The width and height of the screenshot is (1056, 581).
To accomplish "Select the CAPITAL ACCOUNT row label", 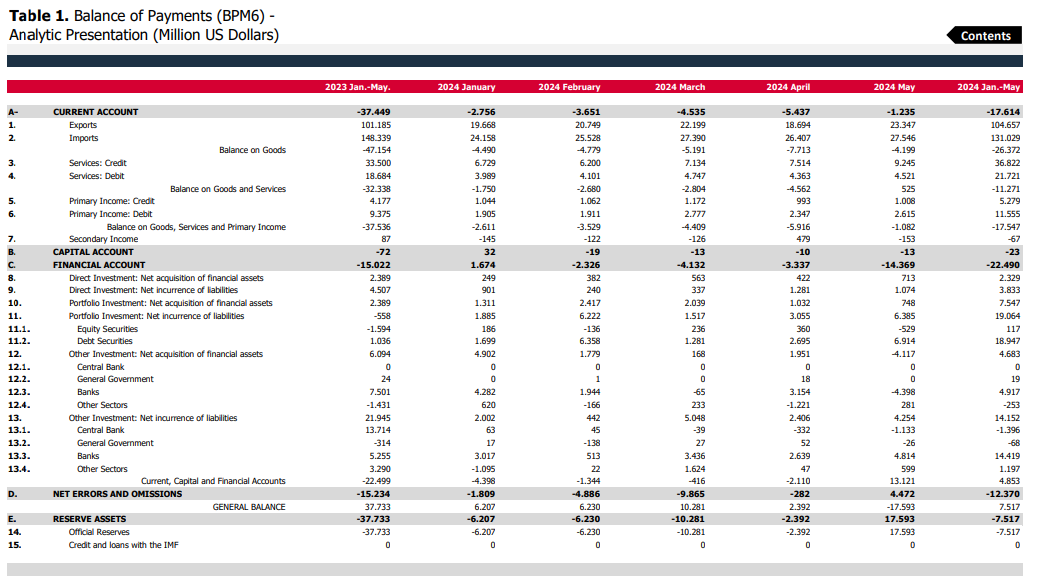I will click(92, 253).
